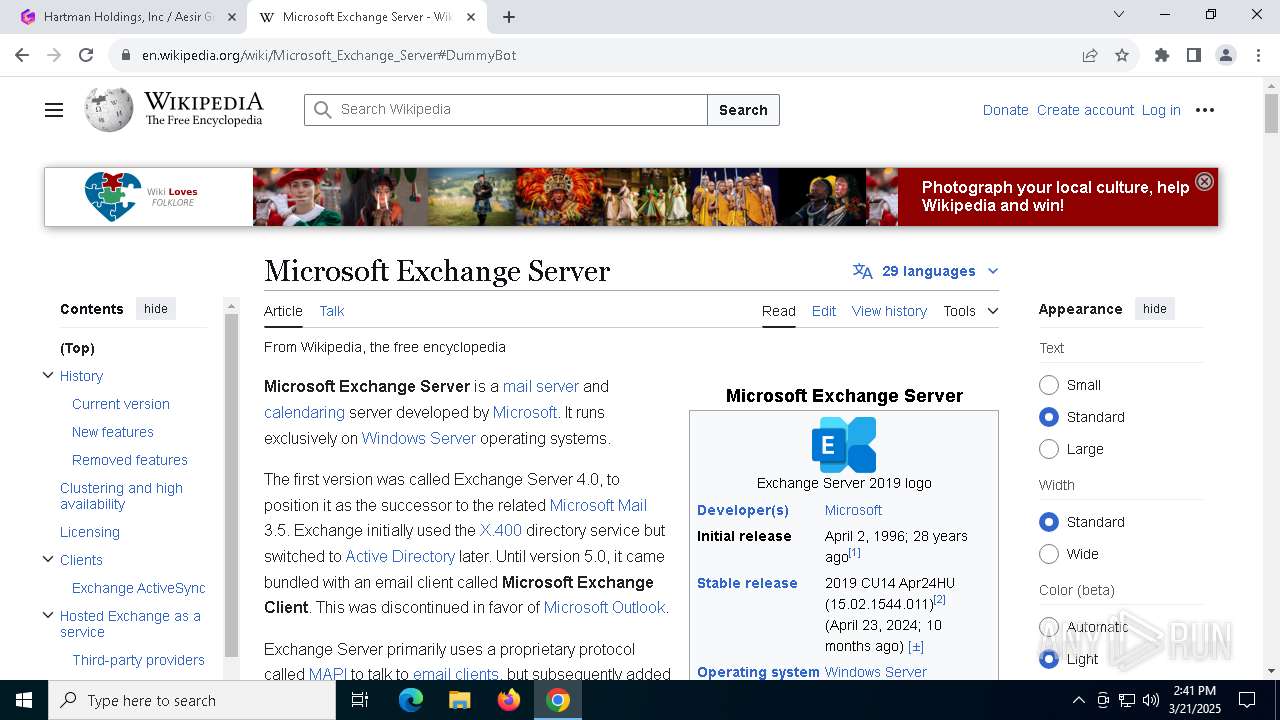
Task: Jump to the Licensing section
Action: (90, 532)
